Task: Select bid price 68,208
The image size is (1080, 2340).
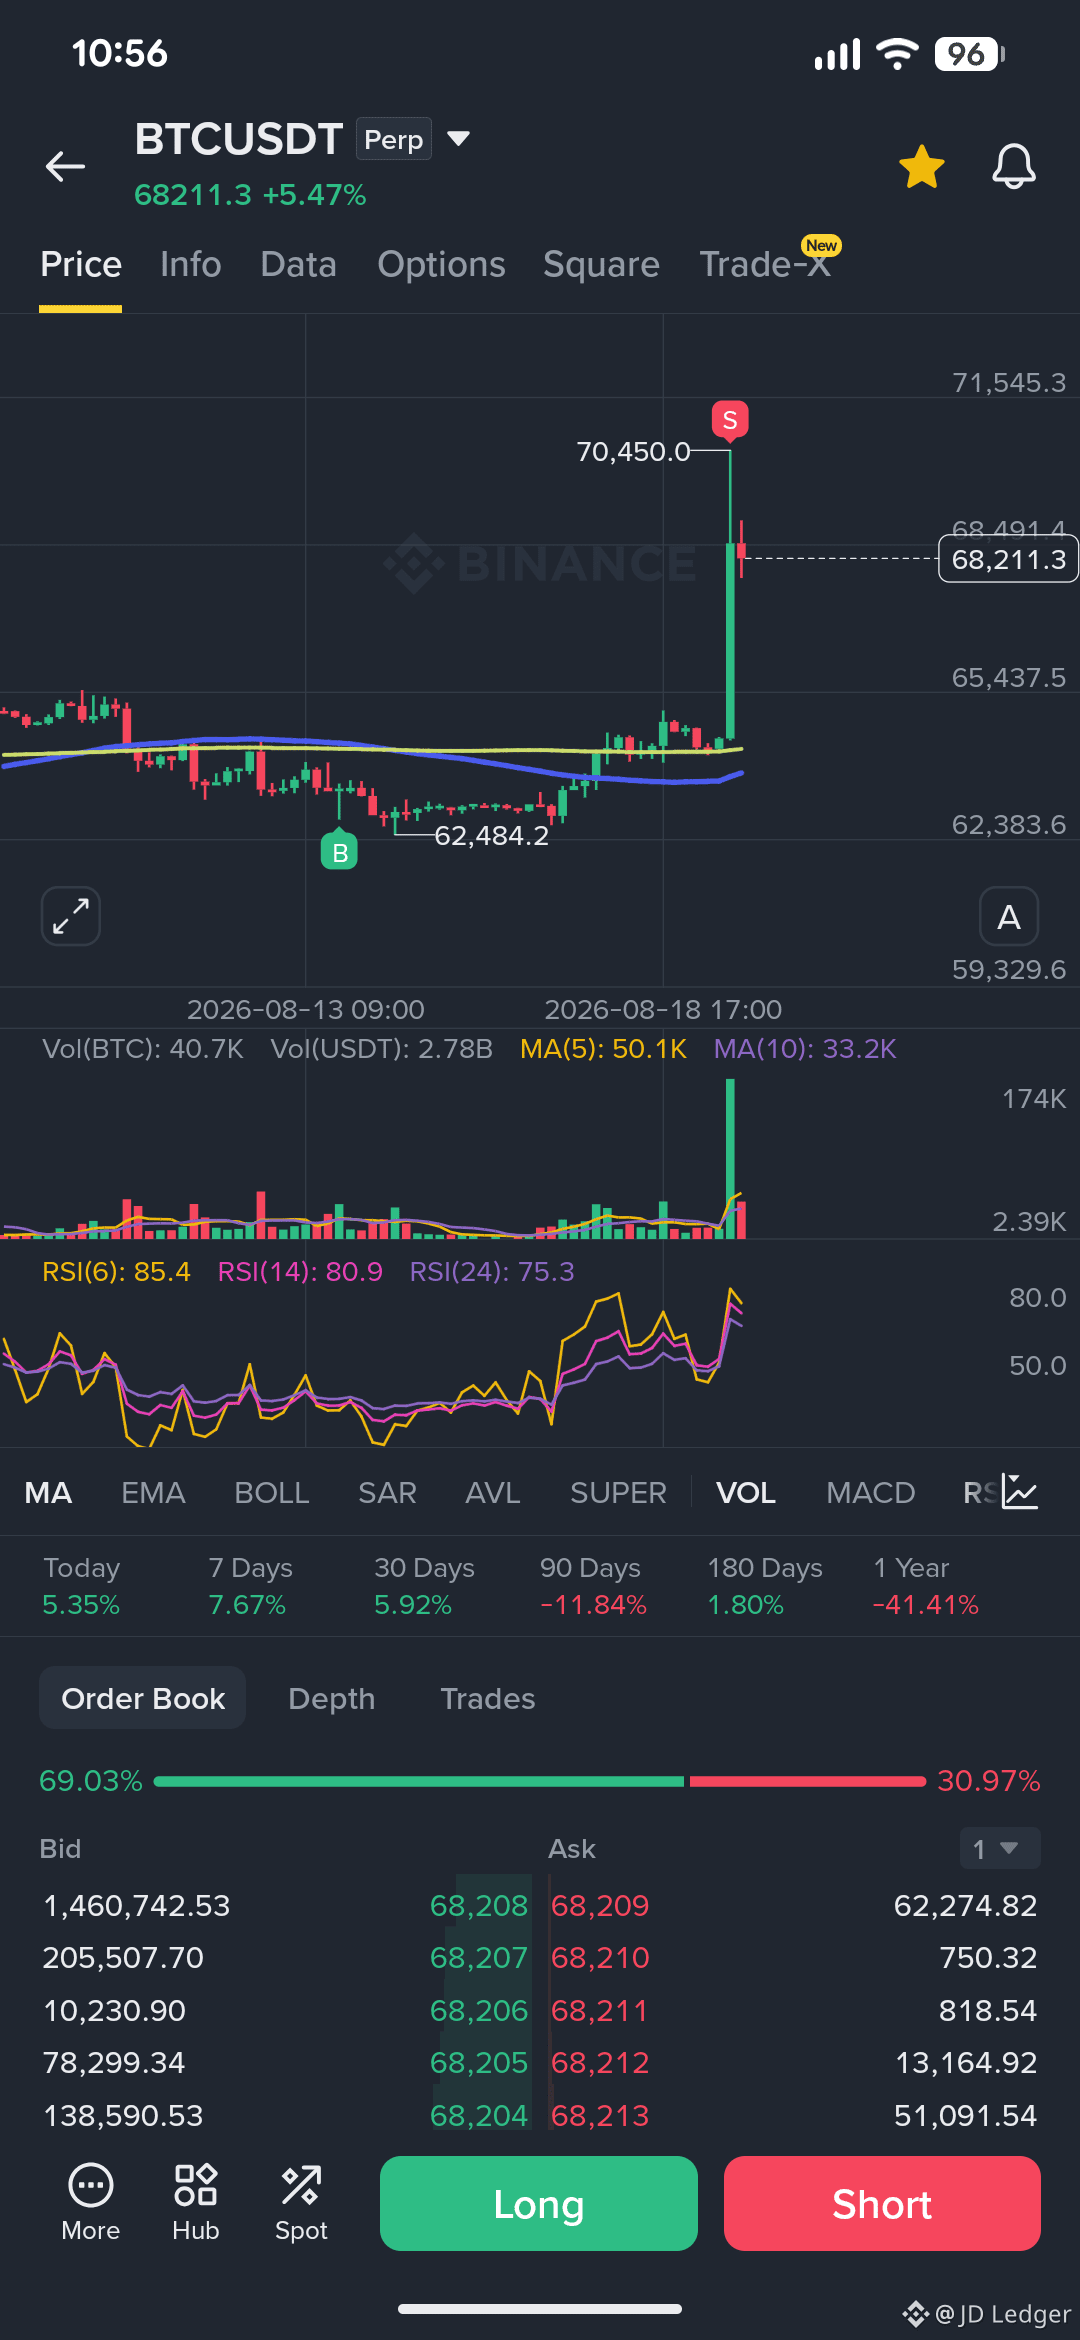Action: (x=478, y=1906)
